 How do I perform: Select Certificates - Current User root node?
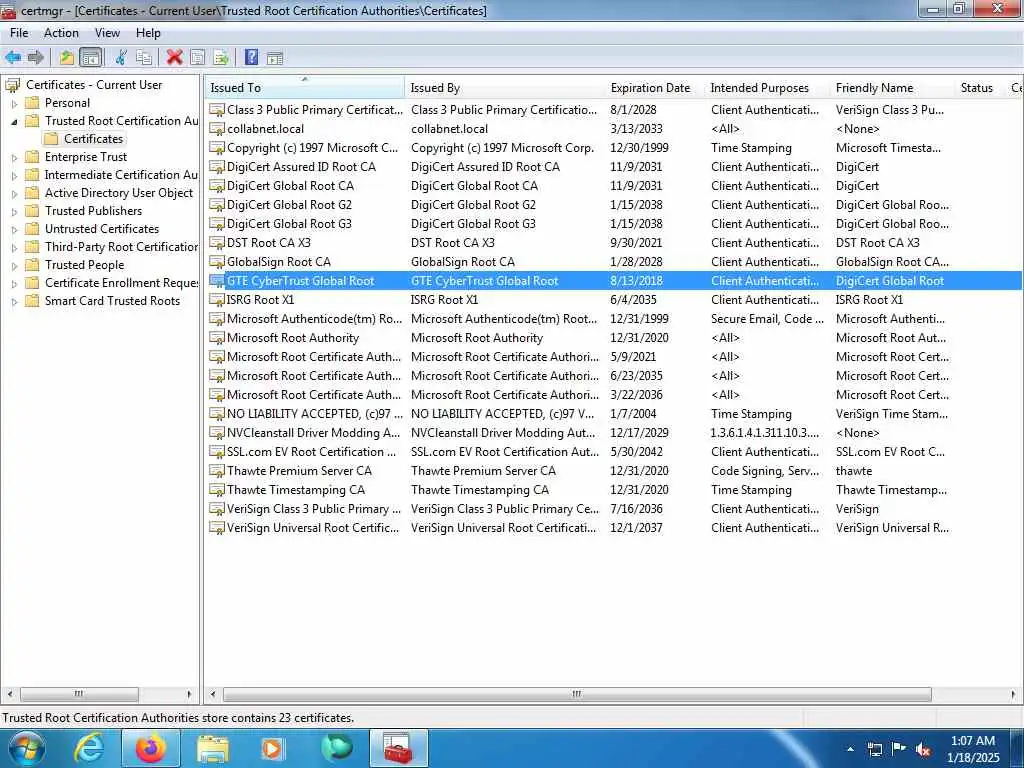click(94, 85)
